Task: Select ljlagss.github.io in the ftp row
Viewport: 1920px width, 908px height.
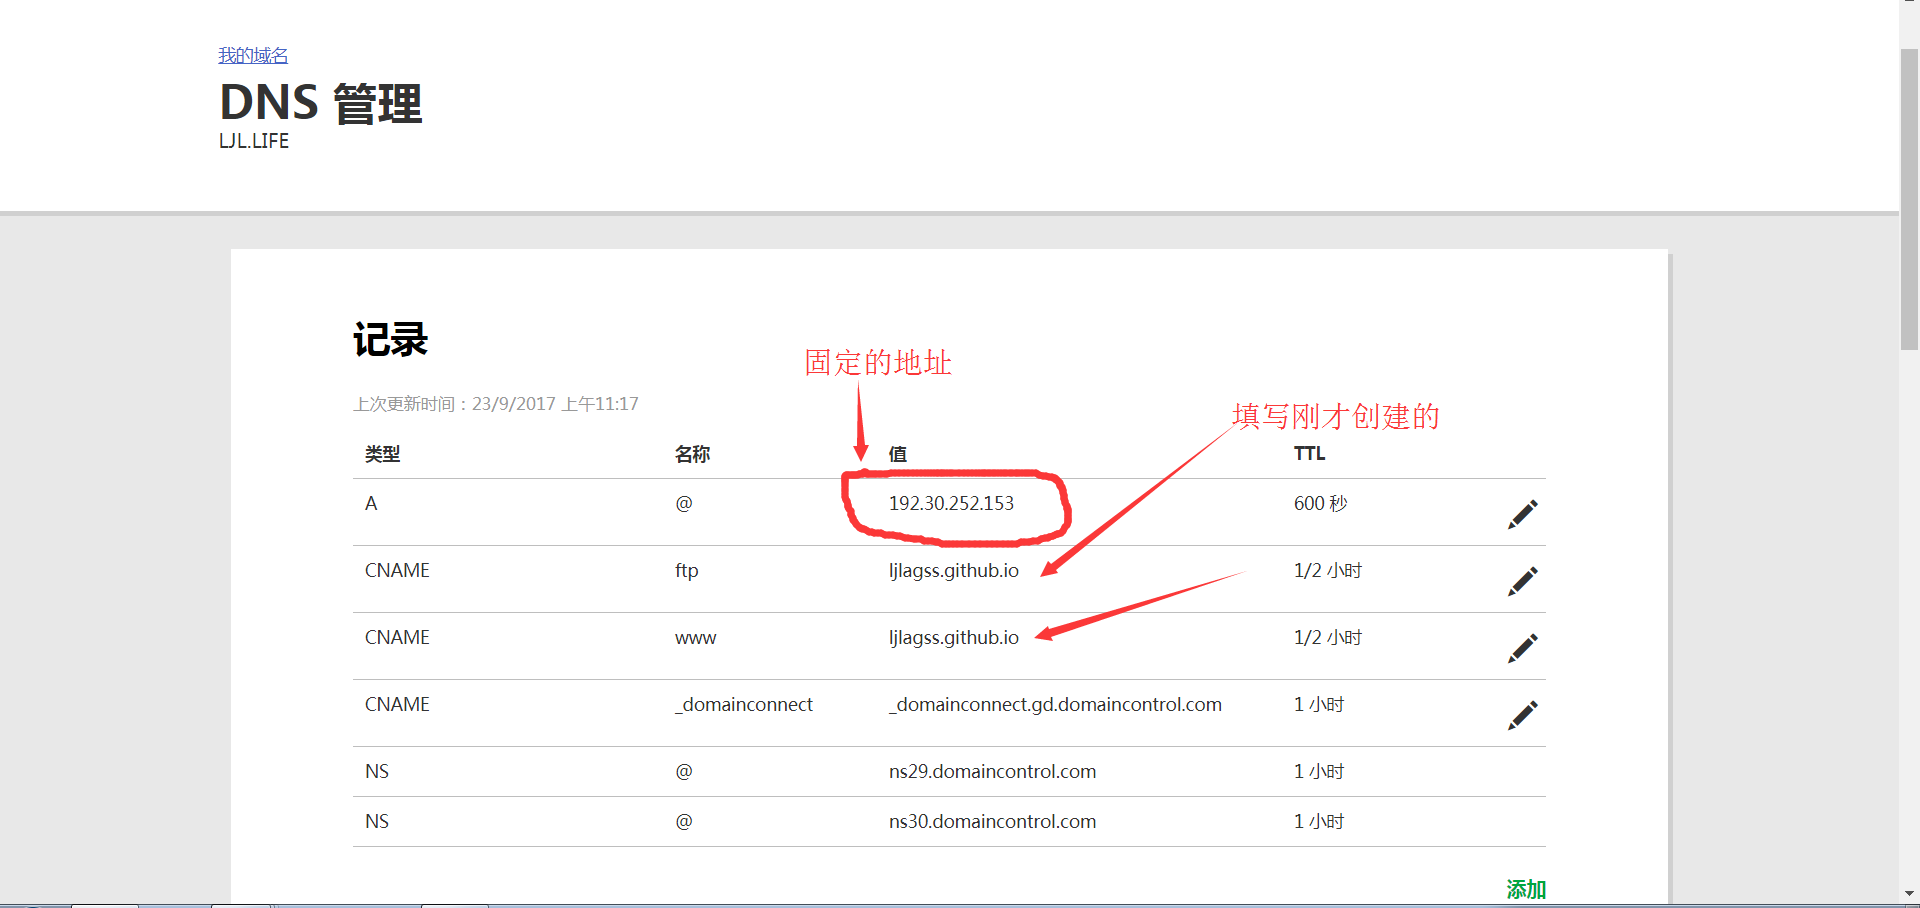Action: point(954,570)
